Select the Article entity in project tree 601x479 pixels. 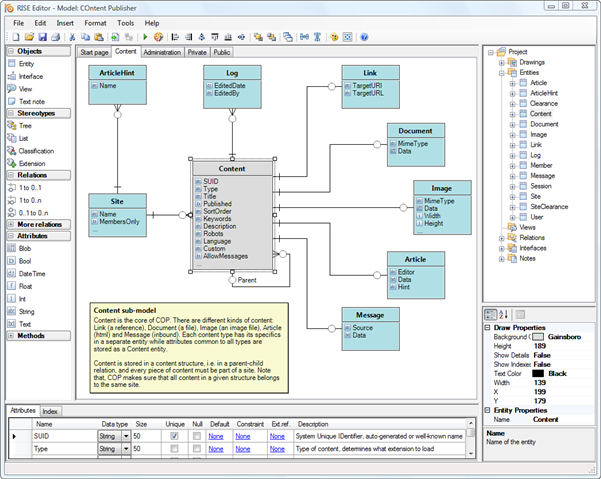click(x=539, y=83)
